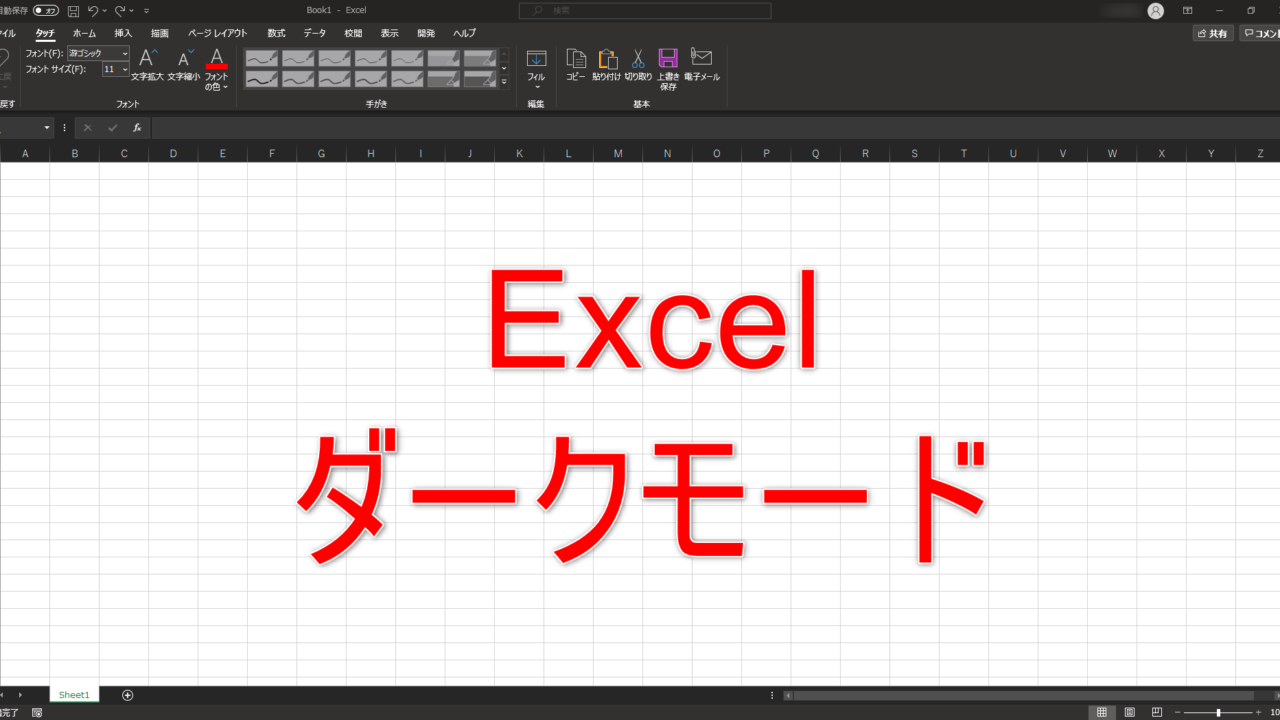Open the 数式 tab
1280x720 pixels.
[x=276, y=33]
